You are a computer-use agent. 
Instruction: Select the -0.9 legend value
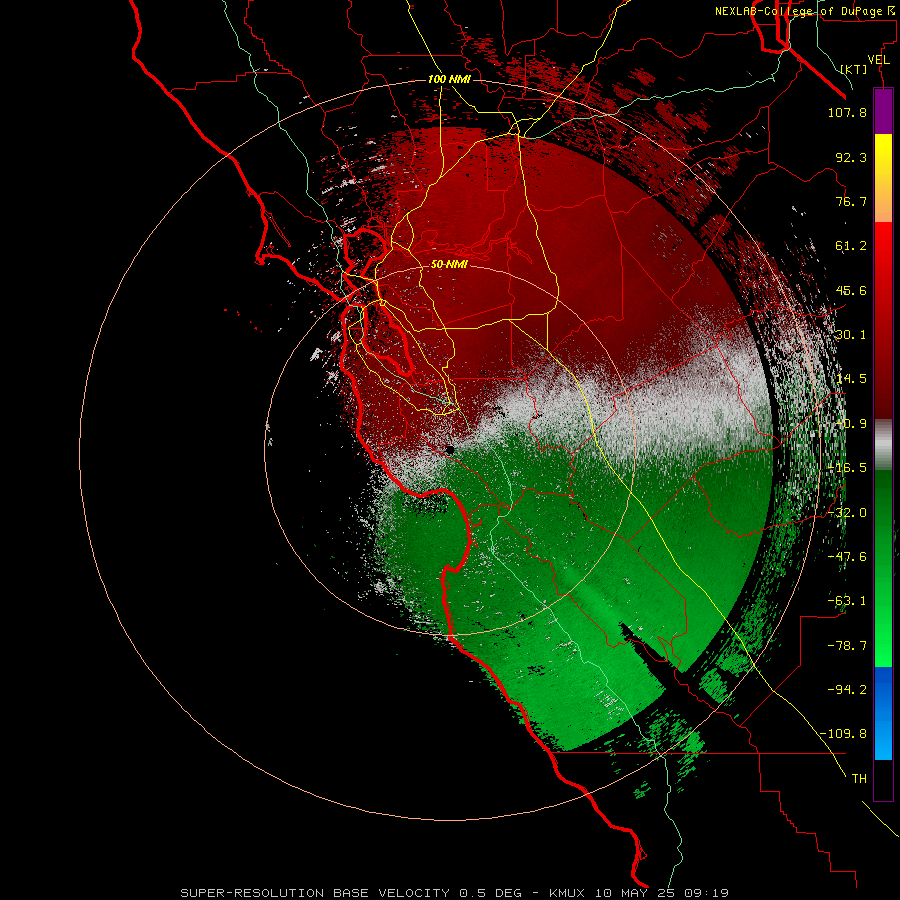pyautogui.click(x=851, y=424)
